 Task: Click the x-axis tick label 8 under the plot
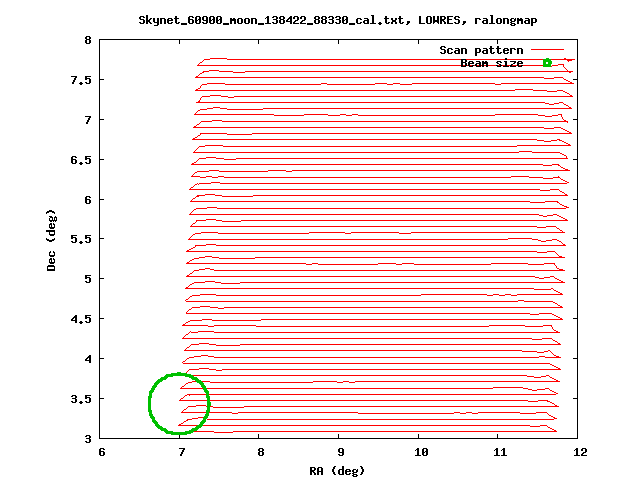point(261,452)
